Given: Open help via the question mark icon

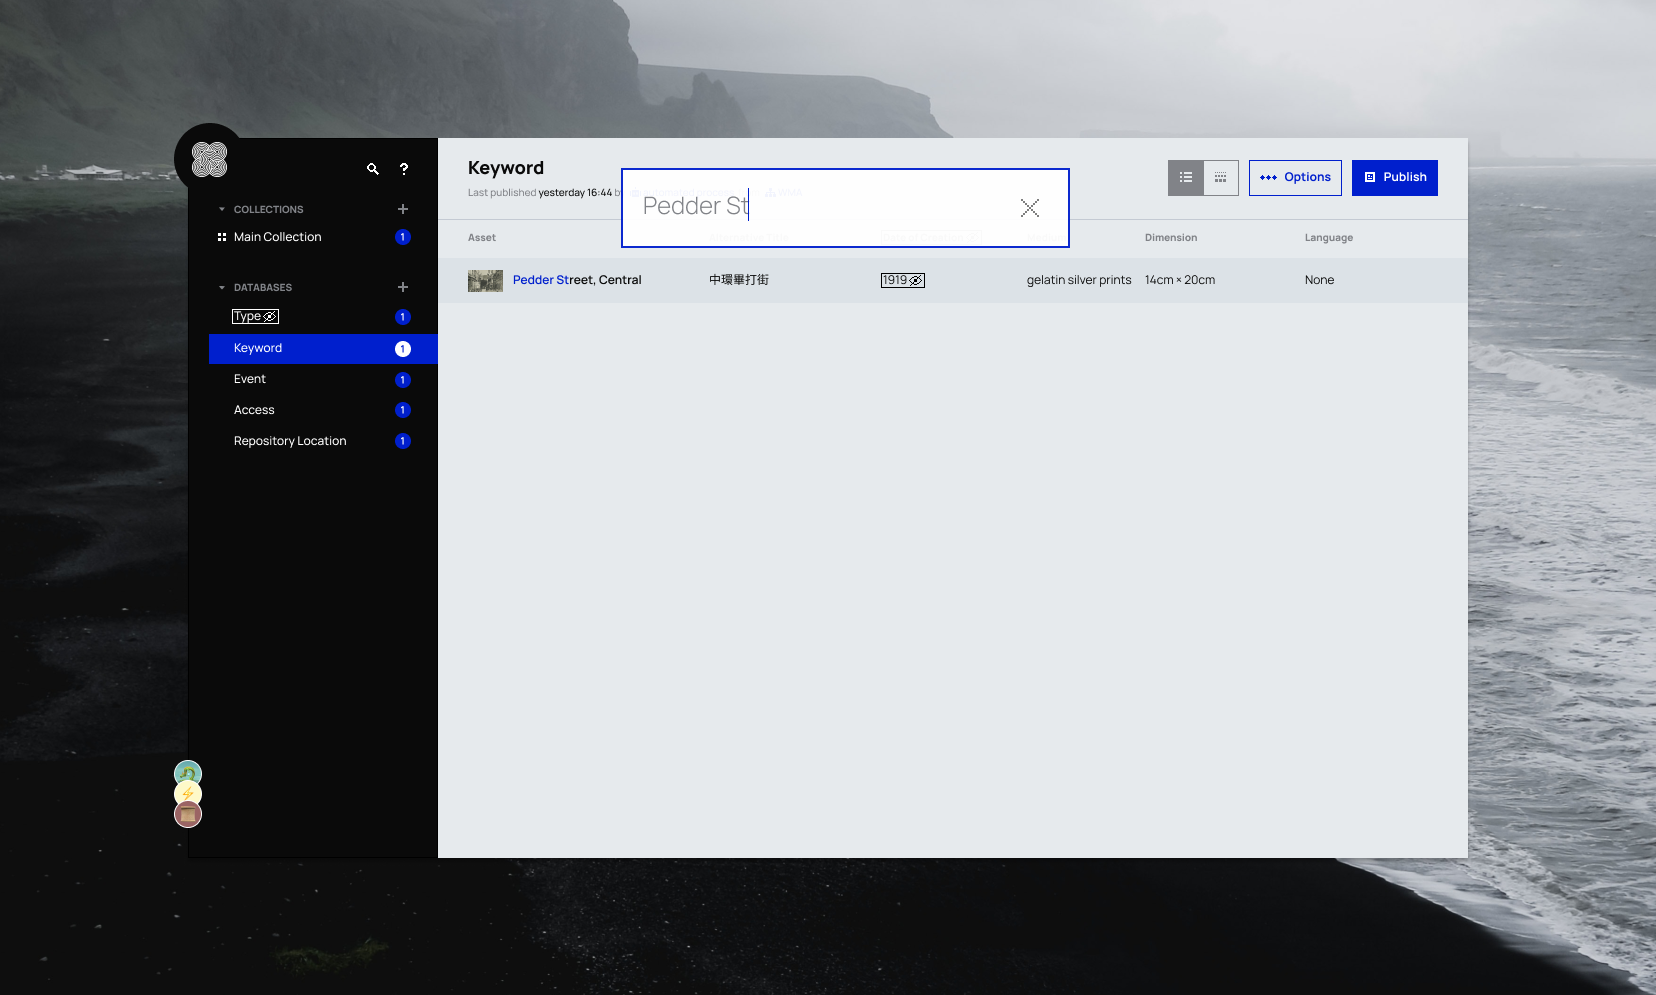Looking at the screenshot, I should click(404, 169).
